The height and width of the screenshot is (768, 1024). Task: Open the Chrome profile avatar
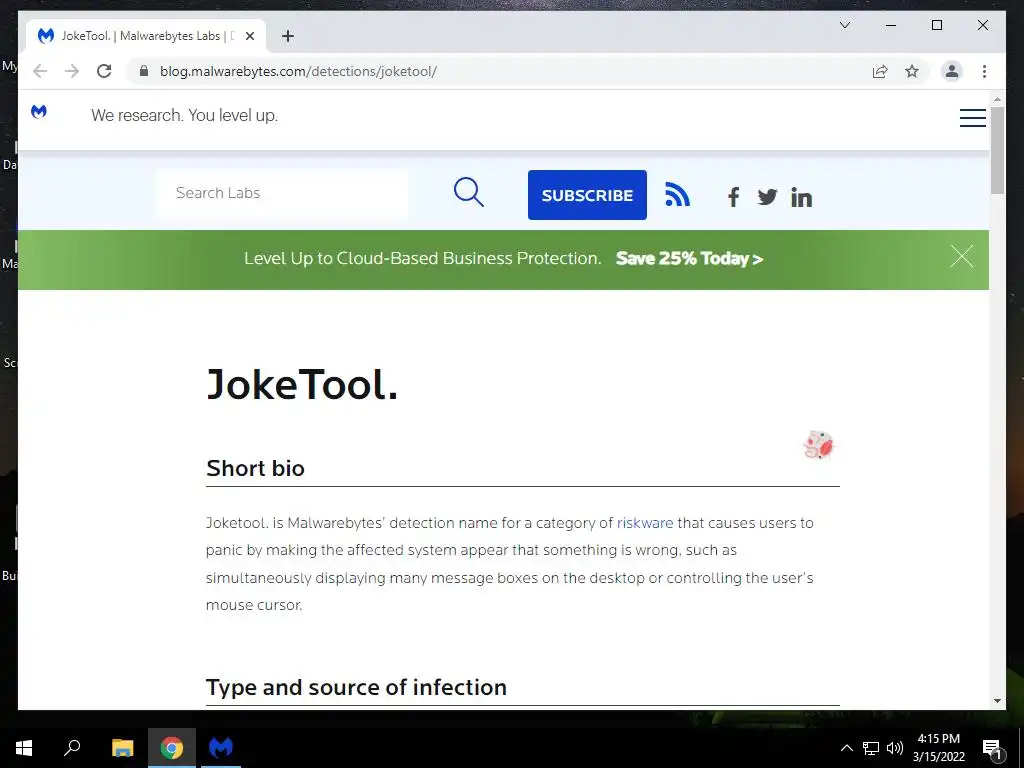[x=952, y=71]
